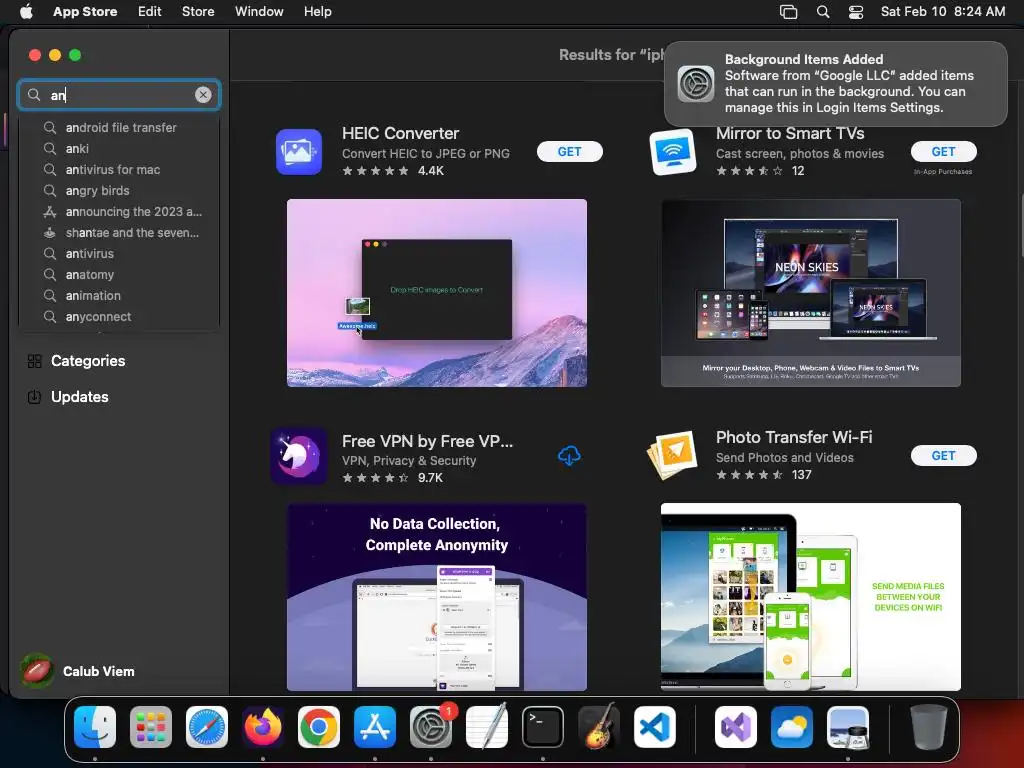
Task: Clear the search field text
Action: (x=203, y=95)
